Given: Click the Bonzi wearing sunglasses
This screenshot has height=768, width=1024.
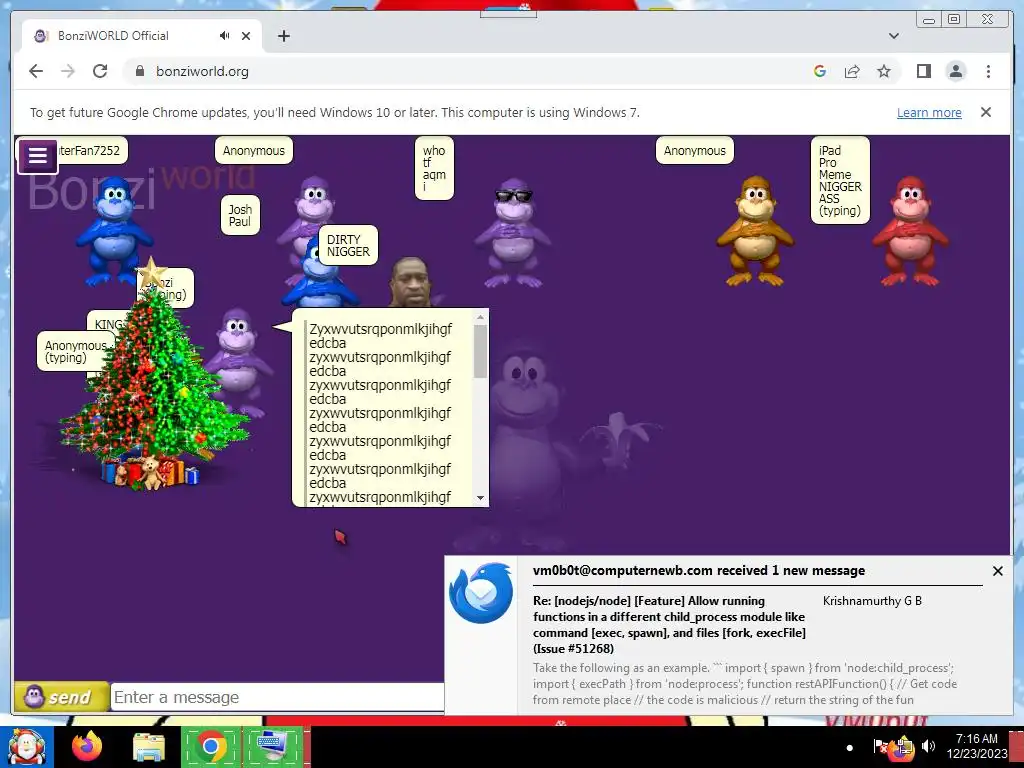Looking at the screenshot, I should click(x=513, y=232).
